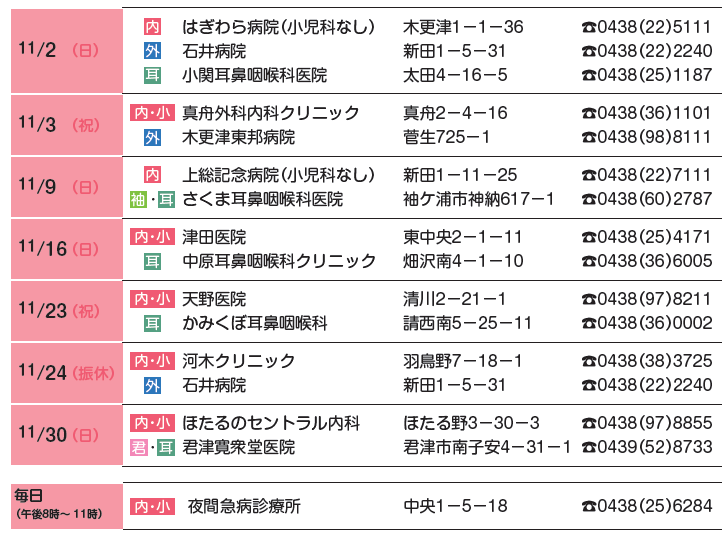Click phone number 0438(22)7111
This screenshot has width=728, height=536.
tap(654, 175)
